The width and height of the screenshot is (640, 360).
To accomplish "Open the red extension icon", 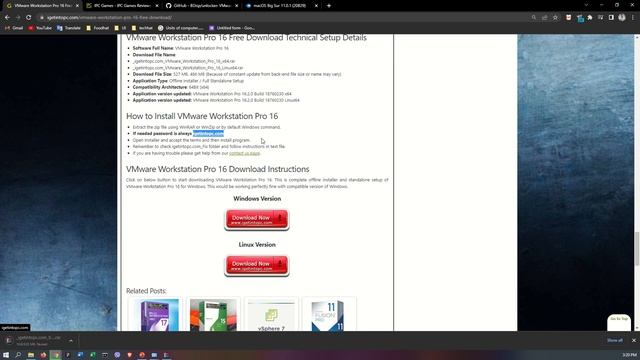I will pyautogui.click(x=569, y=18).
